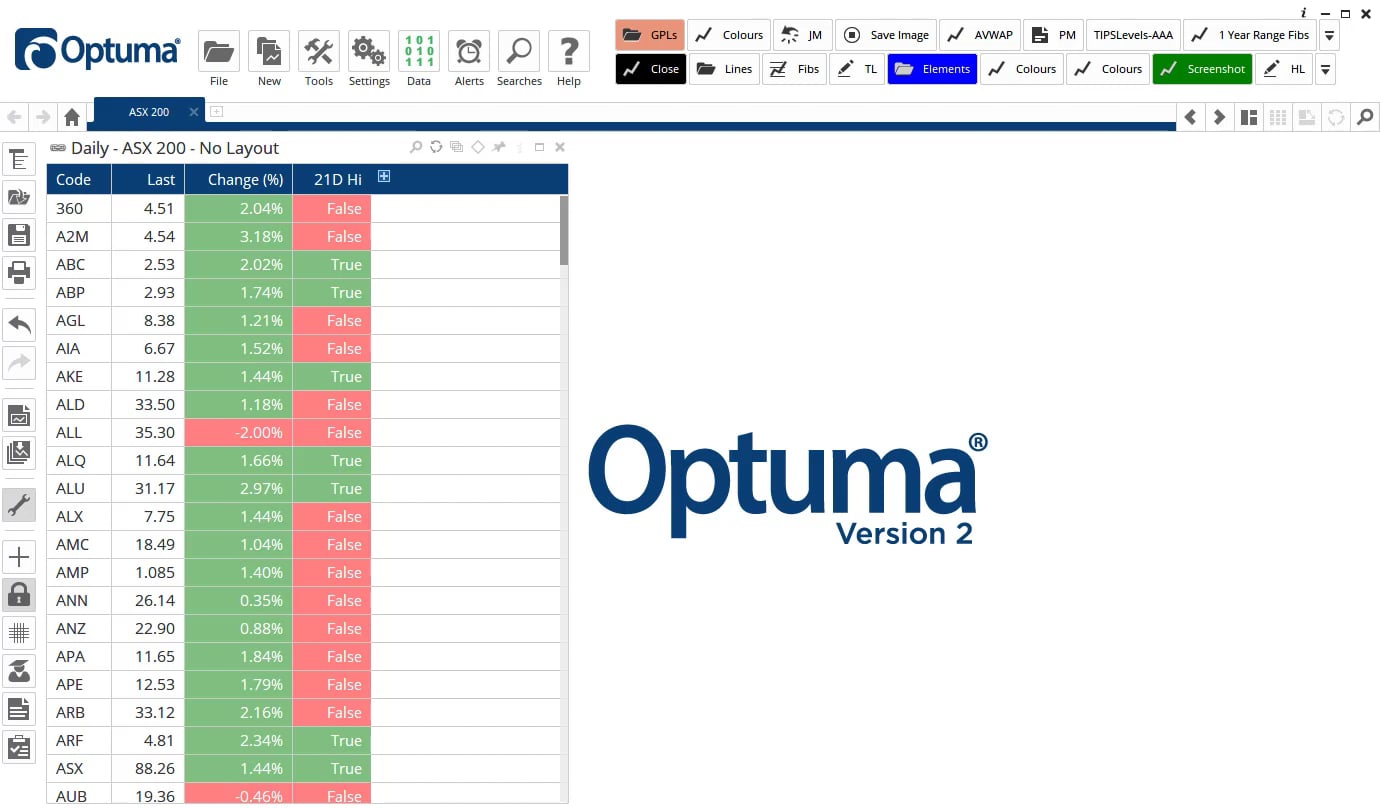Click the checklist clipboard sidebar icon
This screenshot has width=1380, height=808.
[x=19, y=747]
